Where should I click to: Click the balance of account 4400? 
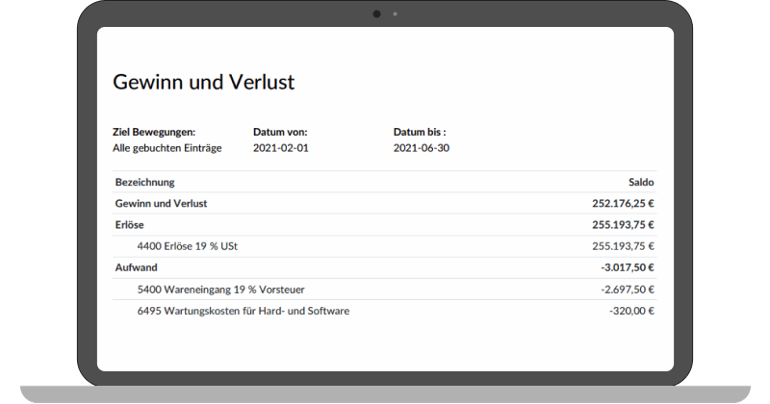point(623,246)
